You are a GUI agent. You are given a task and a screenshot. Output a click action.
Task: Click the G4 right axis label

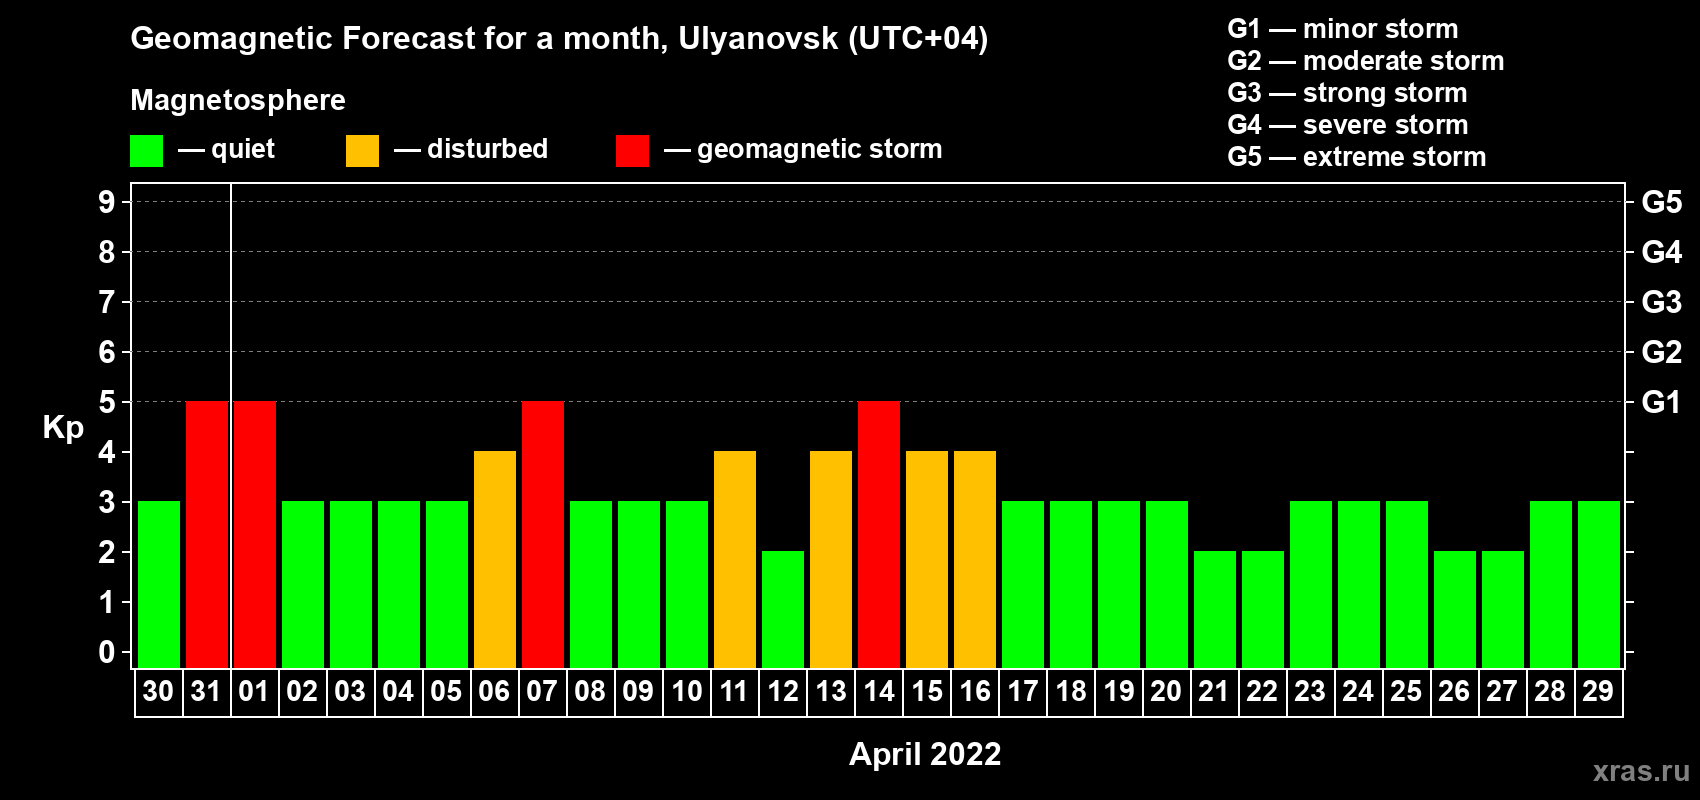pos(1662,252)
